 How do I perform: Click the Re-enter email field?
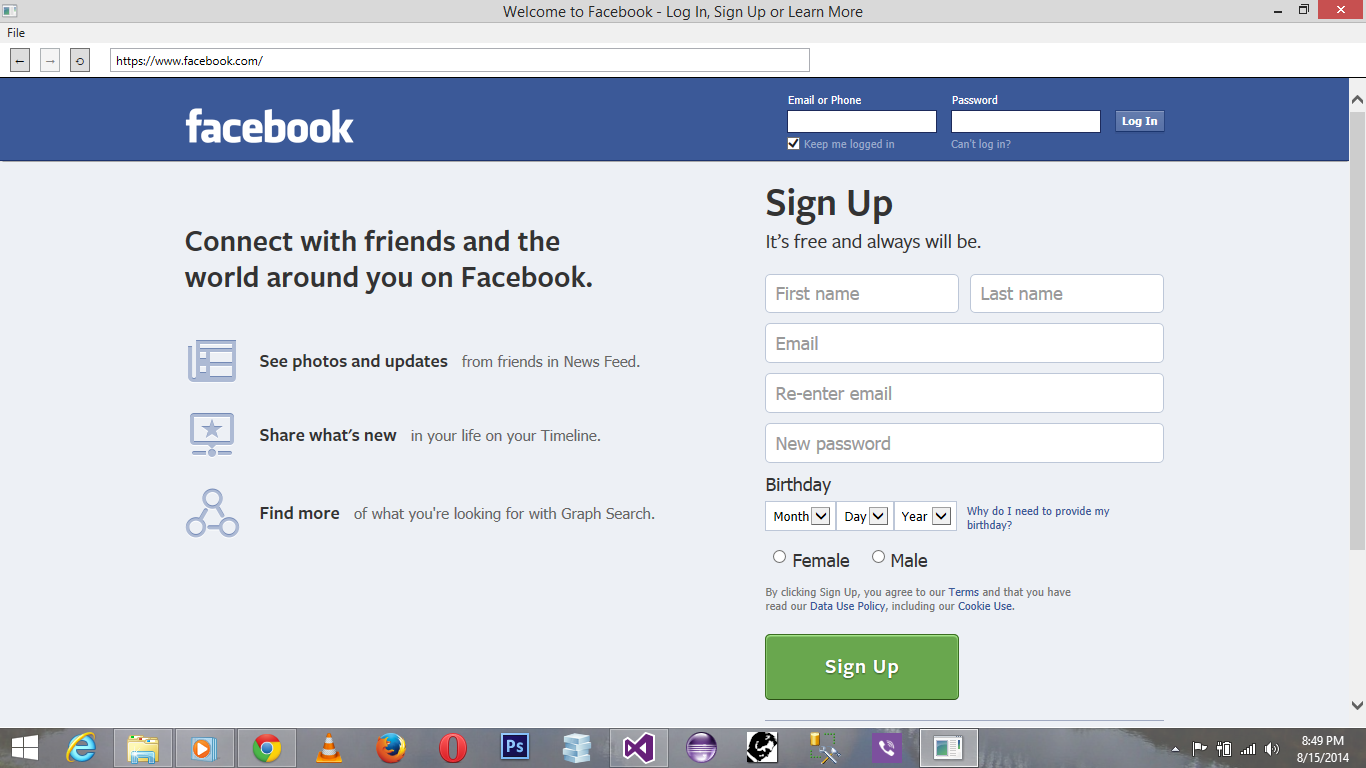point(965,393)
